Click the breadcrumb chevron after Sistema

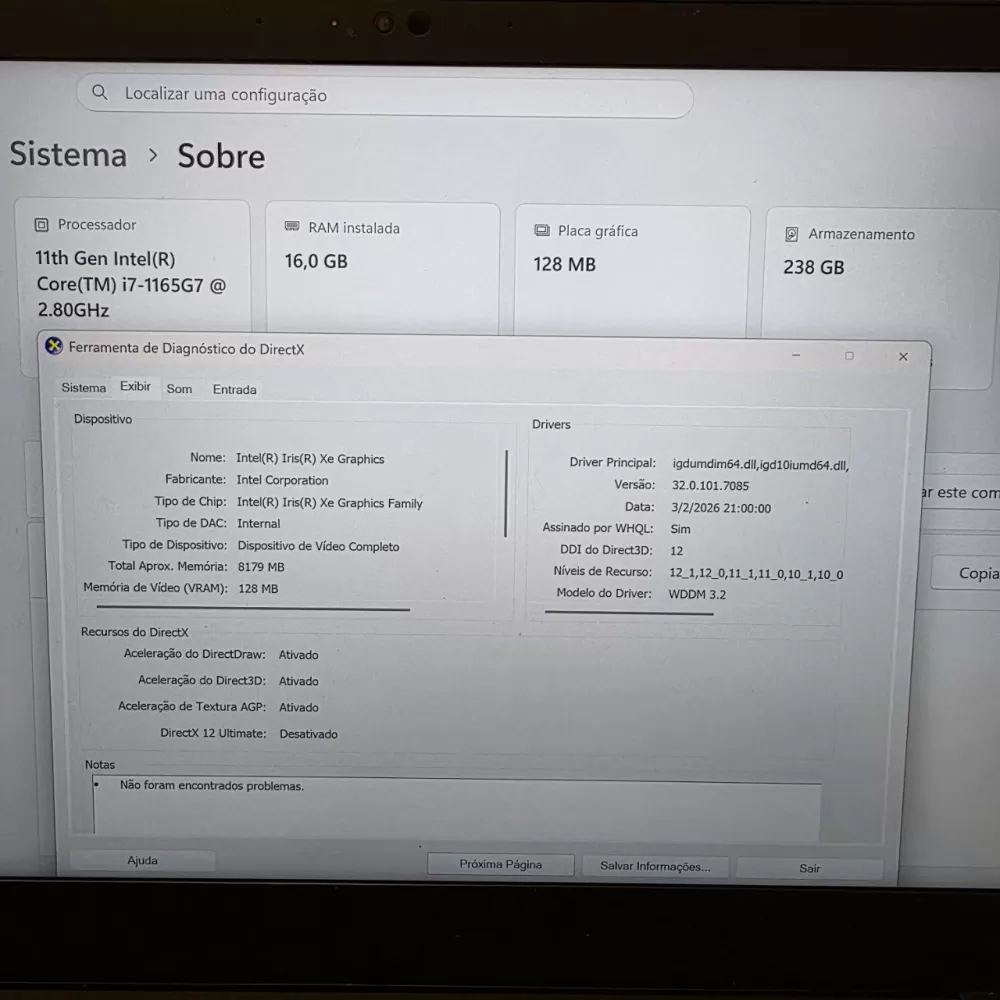tap(153, 154)
